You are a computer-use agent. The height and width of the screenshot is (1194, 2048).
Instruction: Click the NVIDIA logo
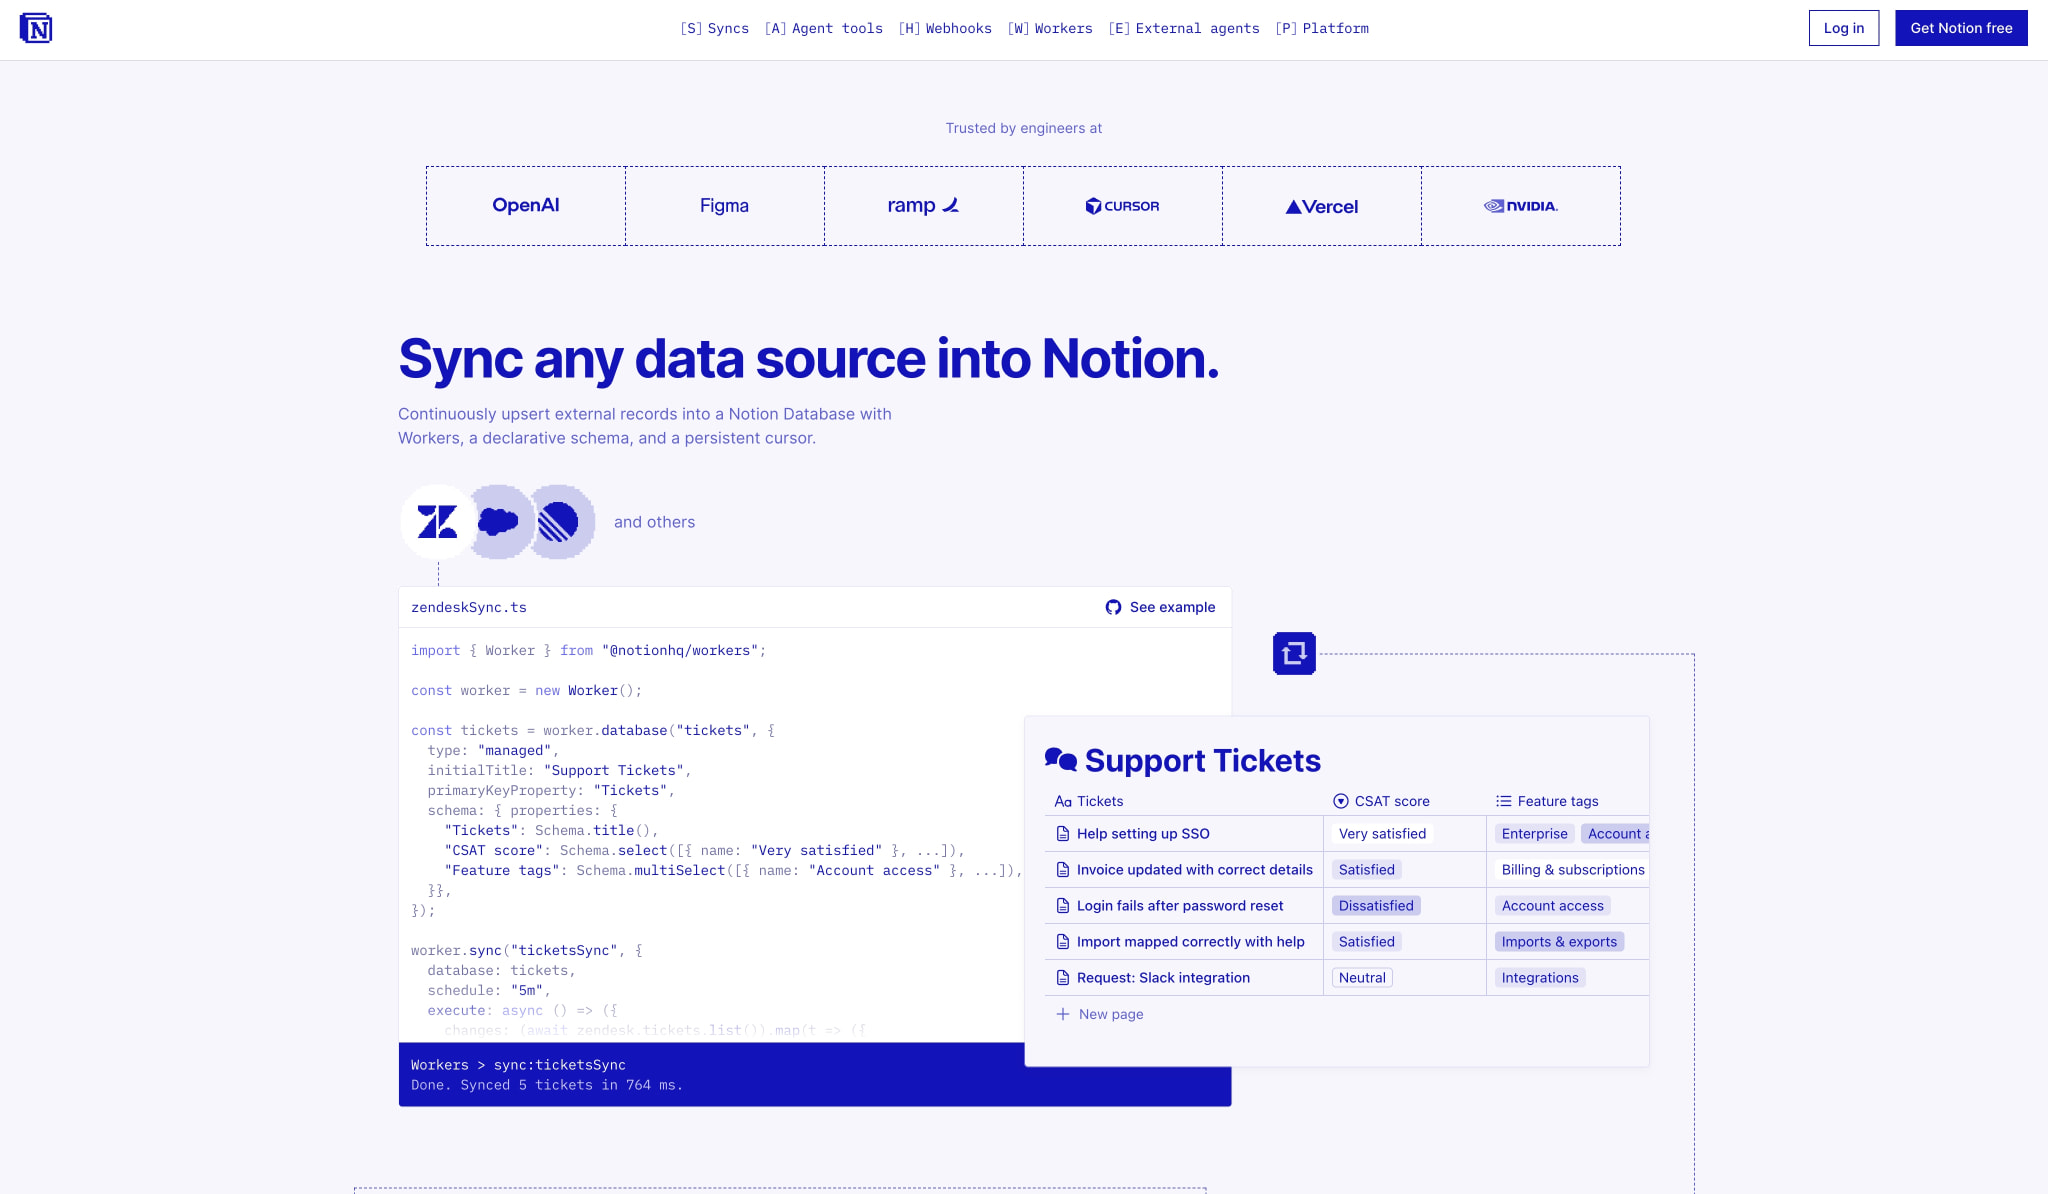1520,206
